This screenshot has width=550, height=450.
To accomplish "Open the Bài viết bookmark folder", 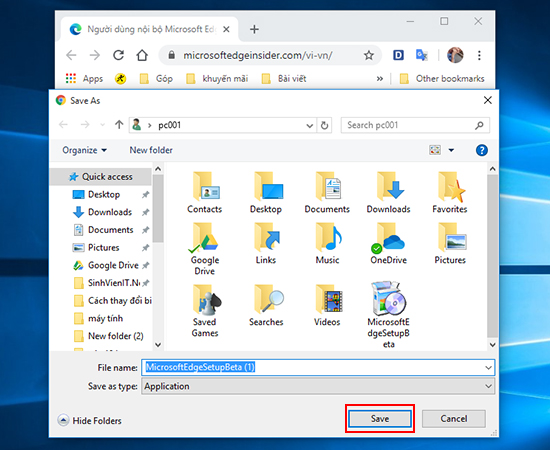I will (x=284, y=79).
